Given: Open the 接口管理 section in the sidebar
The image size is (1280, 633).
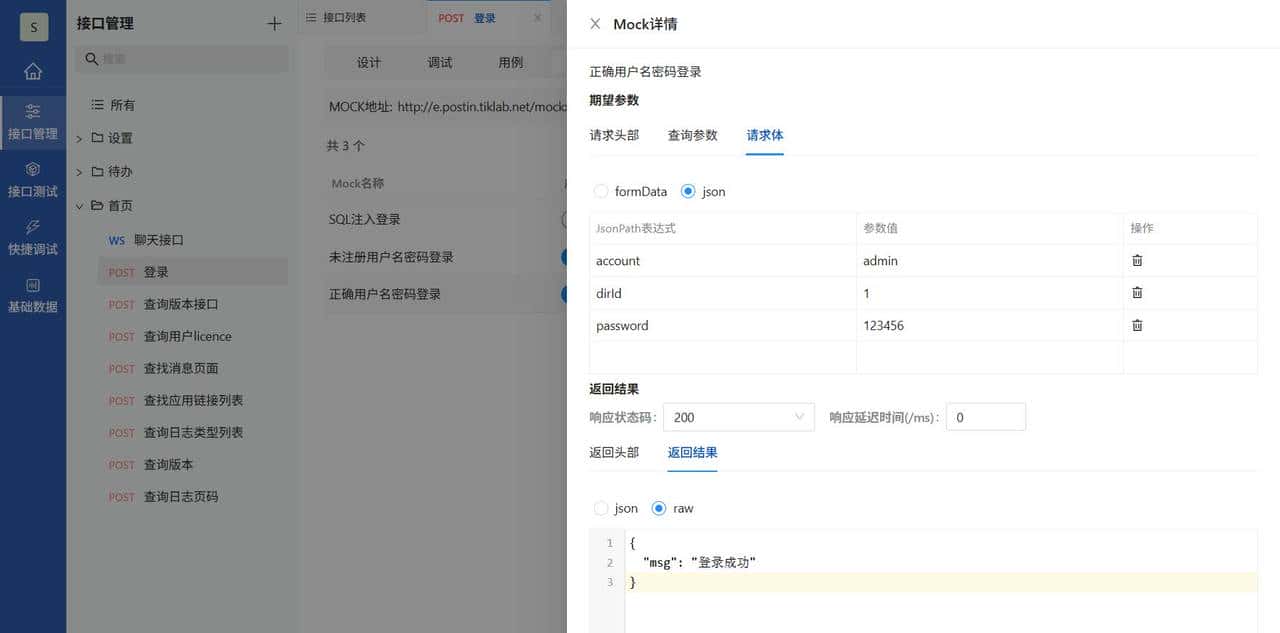Looking at the screenshot, I should pos(33,122).
